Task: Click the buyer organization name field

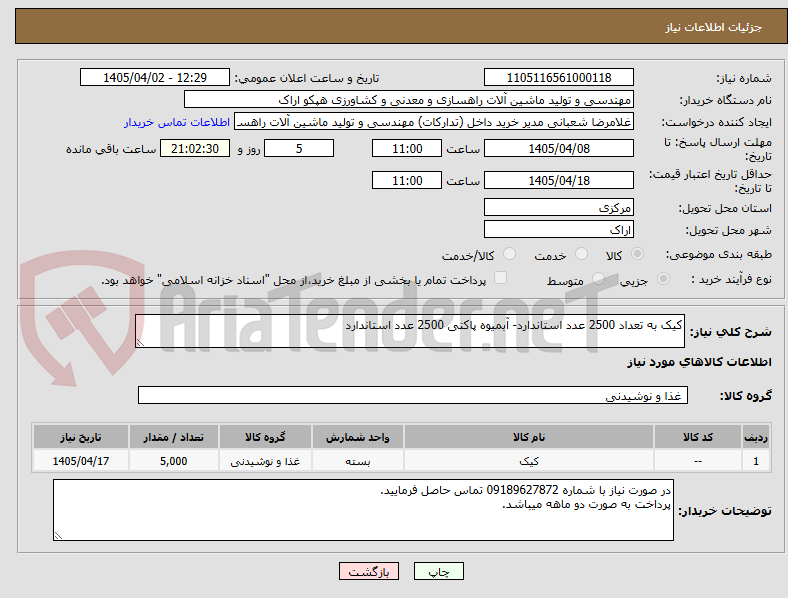Action: 409,99
